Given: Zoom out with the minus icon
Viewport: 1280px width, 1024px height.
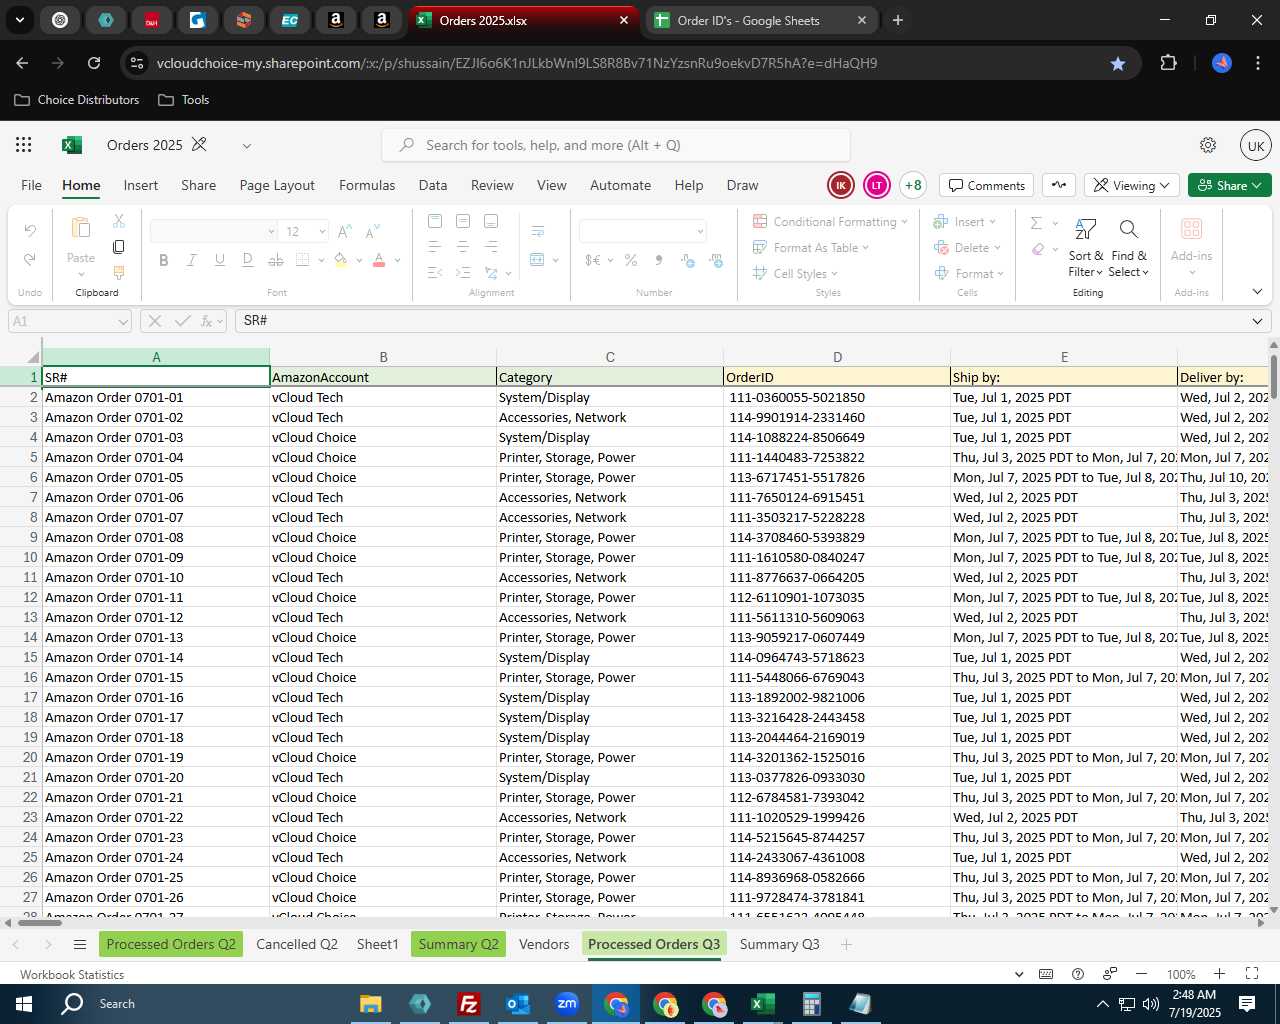Looking at the screenshot, I should (x=1141, y=974).
